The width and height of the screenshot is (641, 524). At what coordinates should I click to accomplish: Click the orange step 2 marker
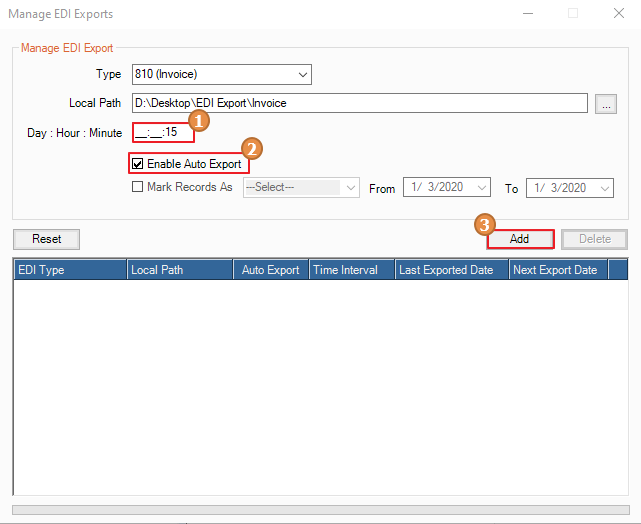253,149
